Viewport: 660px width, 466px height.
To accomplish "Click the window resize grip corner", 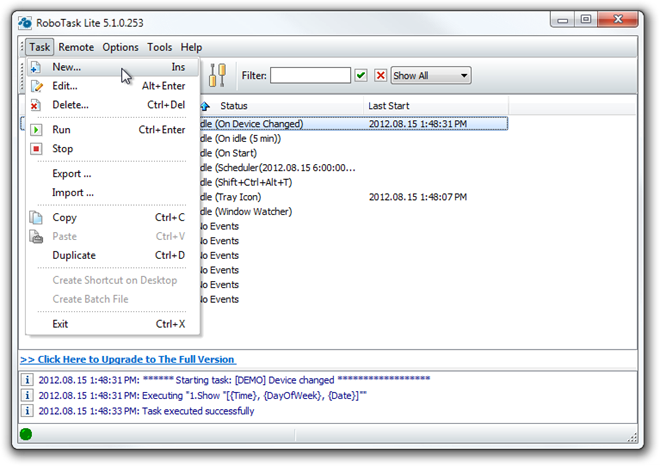I will point(632,437).
